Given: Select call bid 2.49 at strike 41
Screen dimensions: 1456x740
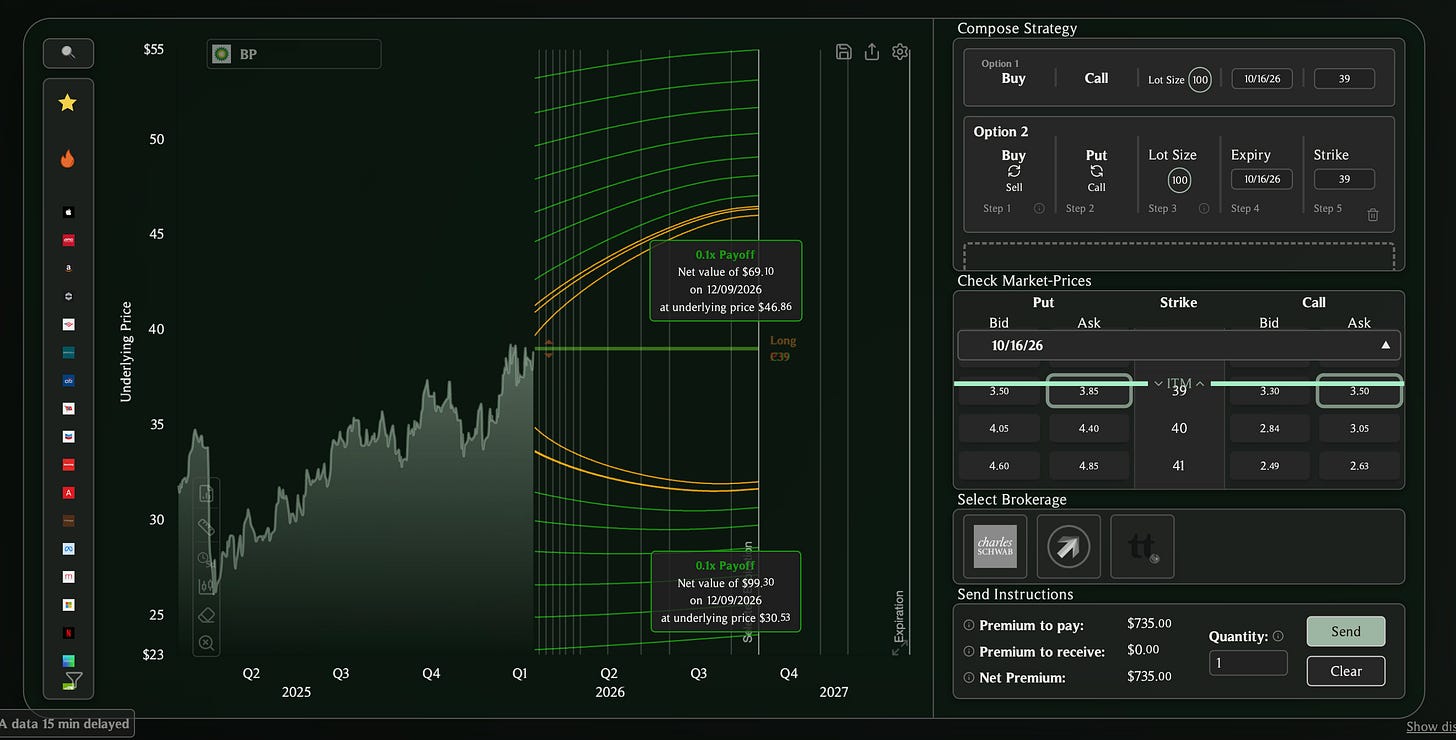Looking at the screenshot, I should pyautogui.click(x=1269, y=466).
